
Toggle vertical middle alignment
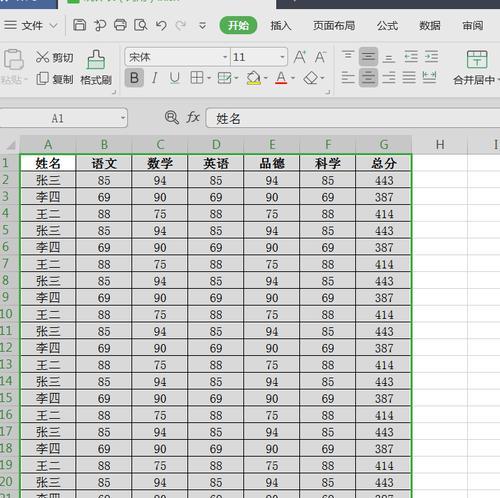click(x=368, y=57)
